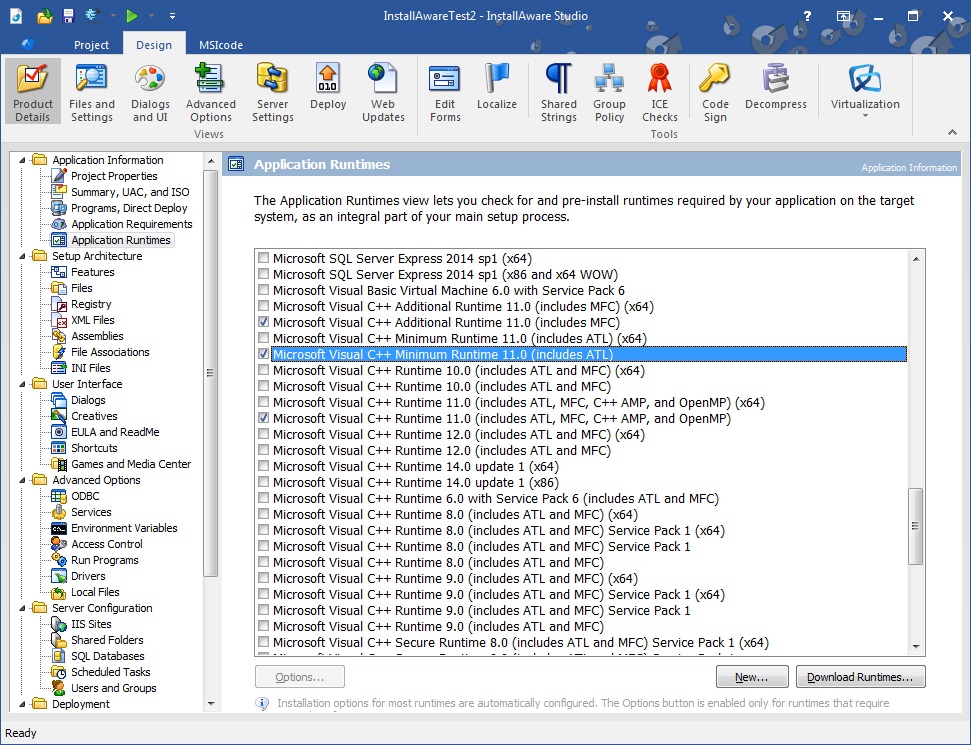
Task: Select Visual C++ Runtime 10.0 (x64) row
Action: click(x=458, y=370)
